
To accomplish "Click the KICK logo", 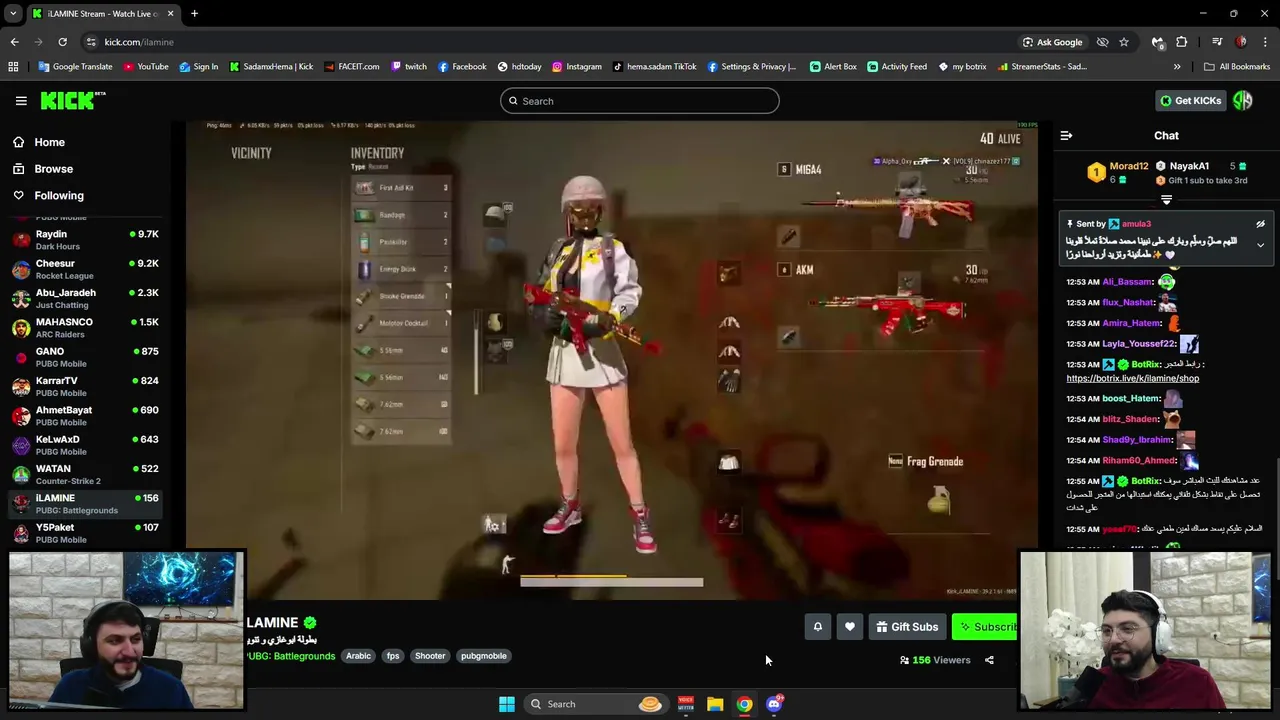I will pos(72,100).
